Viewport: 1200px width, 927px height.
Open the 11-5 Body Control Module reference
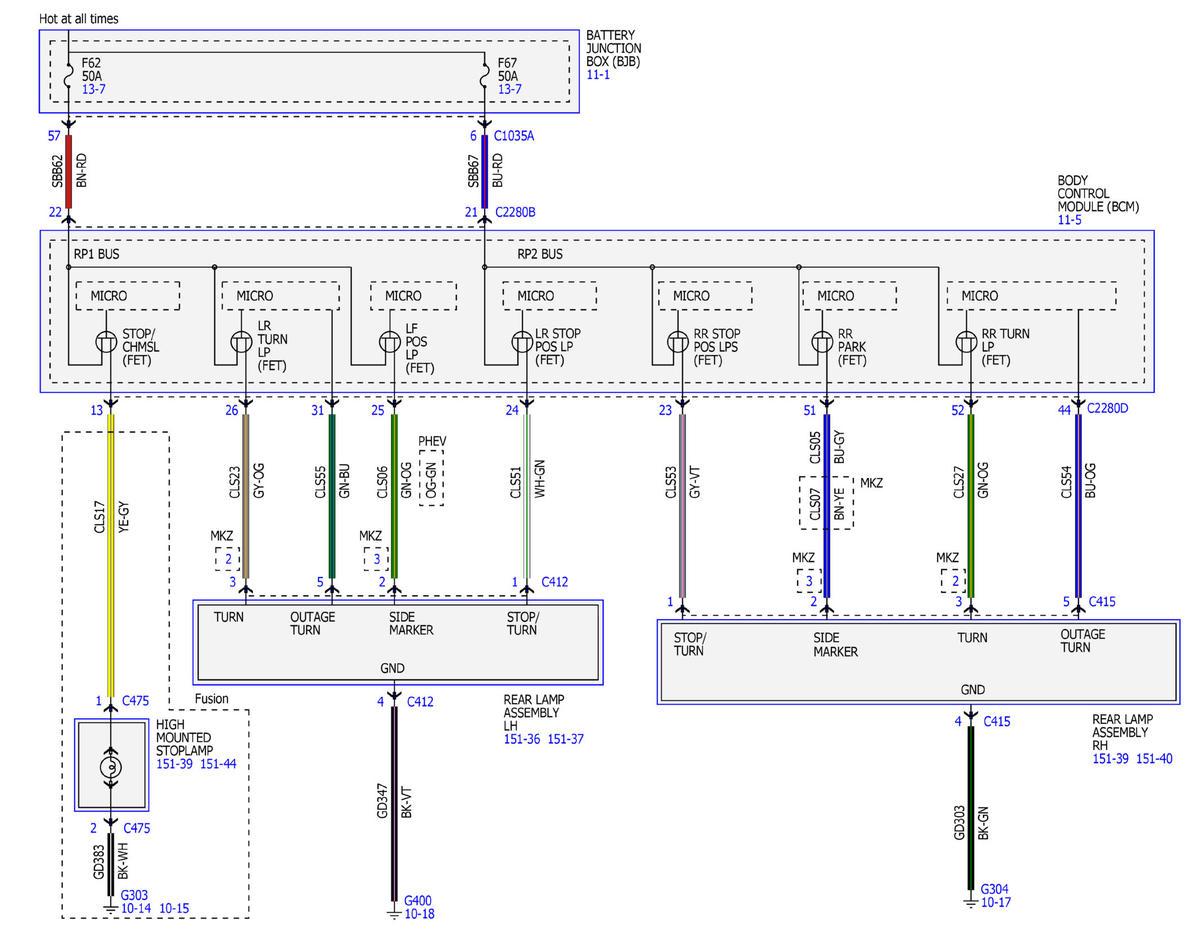tap(1069, 220)
